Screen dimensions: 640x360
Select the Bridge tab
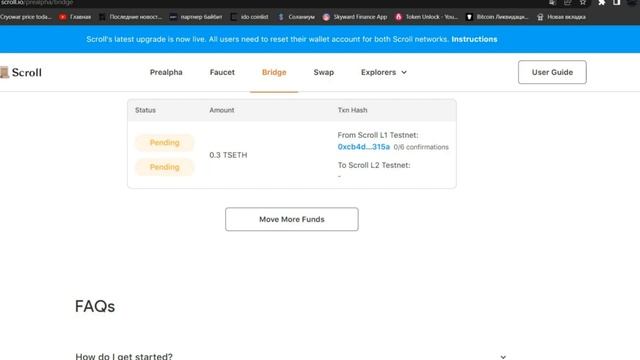(274, 72)
